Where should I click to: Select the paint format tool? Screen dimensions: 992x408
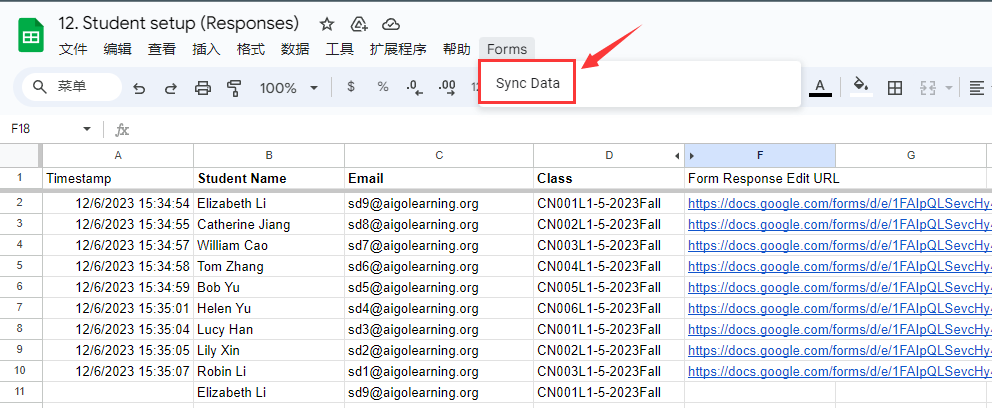pos(234,88)
